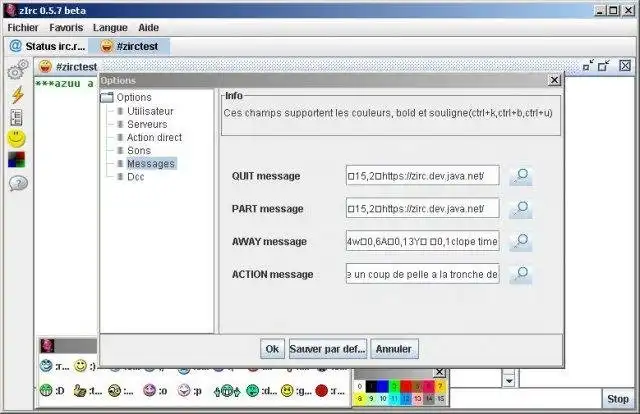Insert the green emoticon with raised arrows

tap(227, 391)
